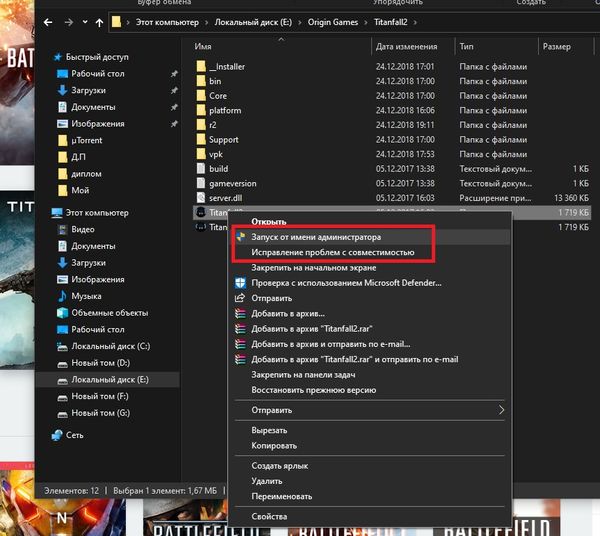Select the server.dll file

(225, 198)
